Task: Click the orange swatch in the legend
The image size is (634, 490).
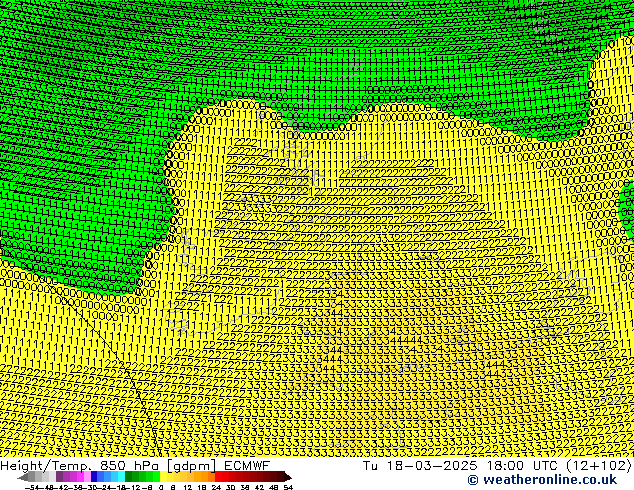Action: [204, 476]
